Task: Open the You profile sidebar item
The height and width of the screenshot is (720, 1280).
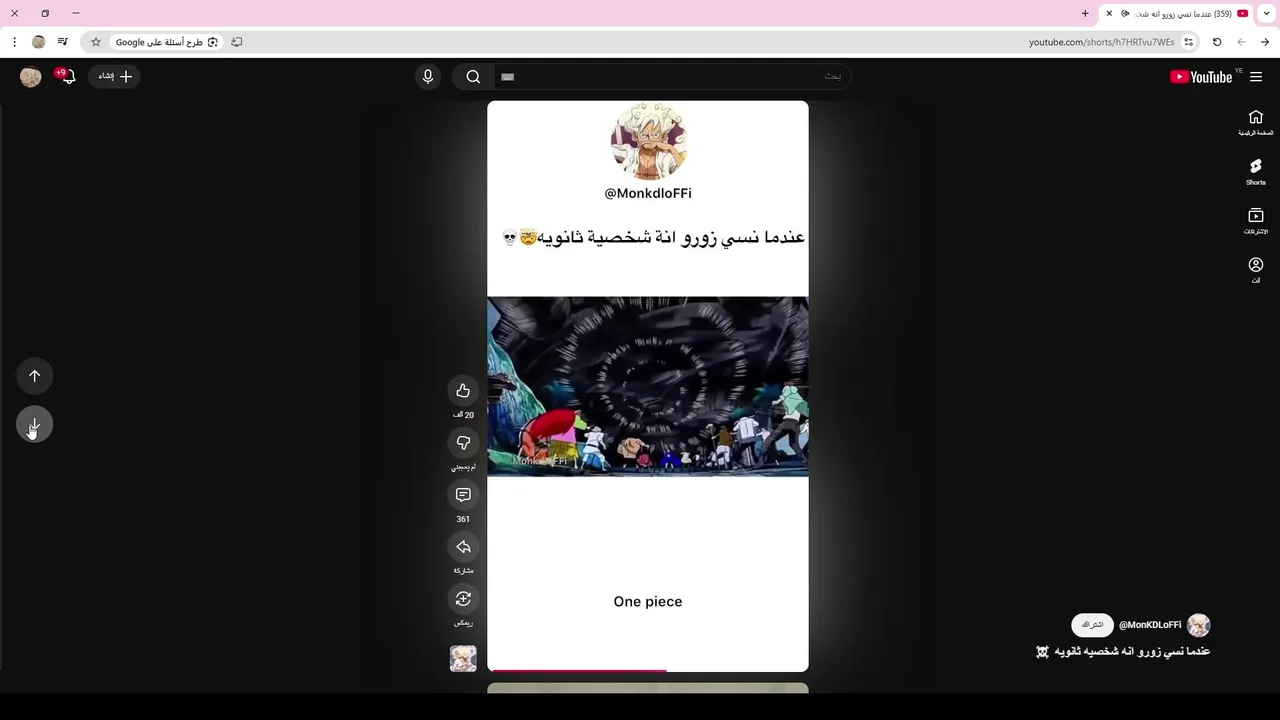Action: click(1256, 271)
